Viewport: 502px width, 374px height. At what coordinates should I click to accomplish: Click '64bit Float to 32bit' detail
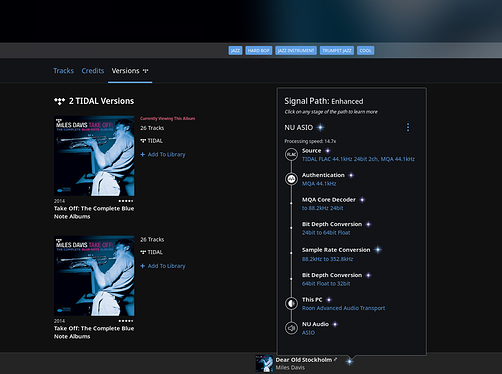click(326, 284)
